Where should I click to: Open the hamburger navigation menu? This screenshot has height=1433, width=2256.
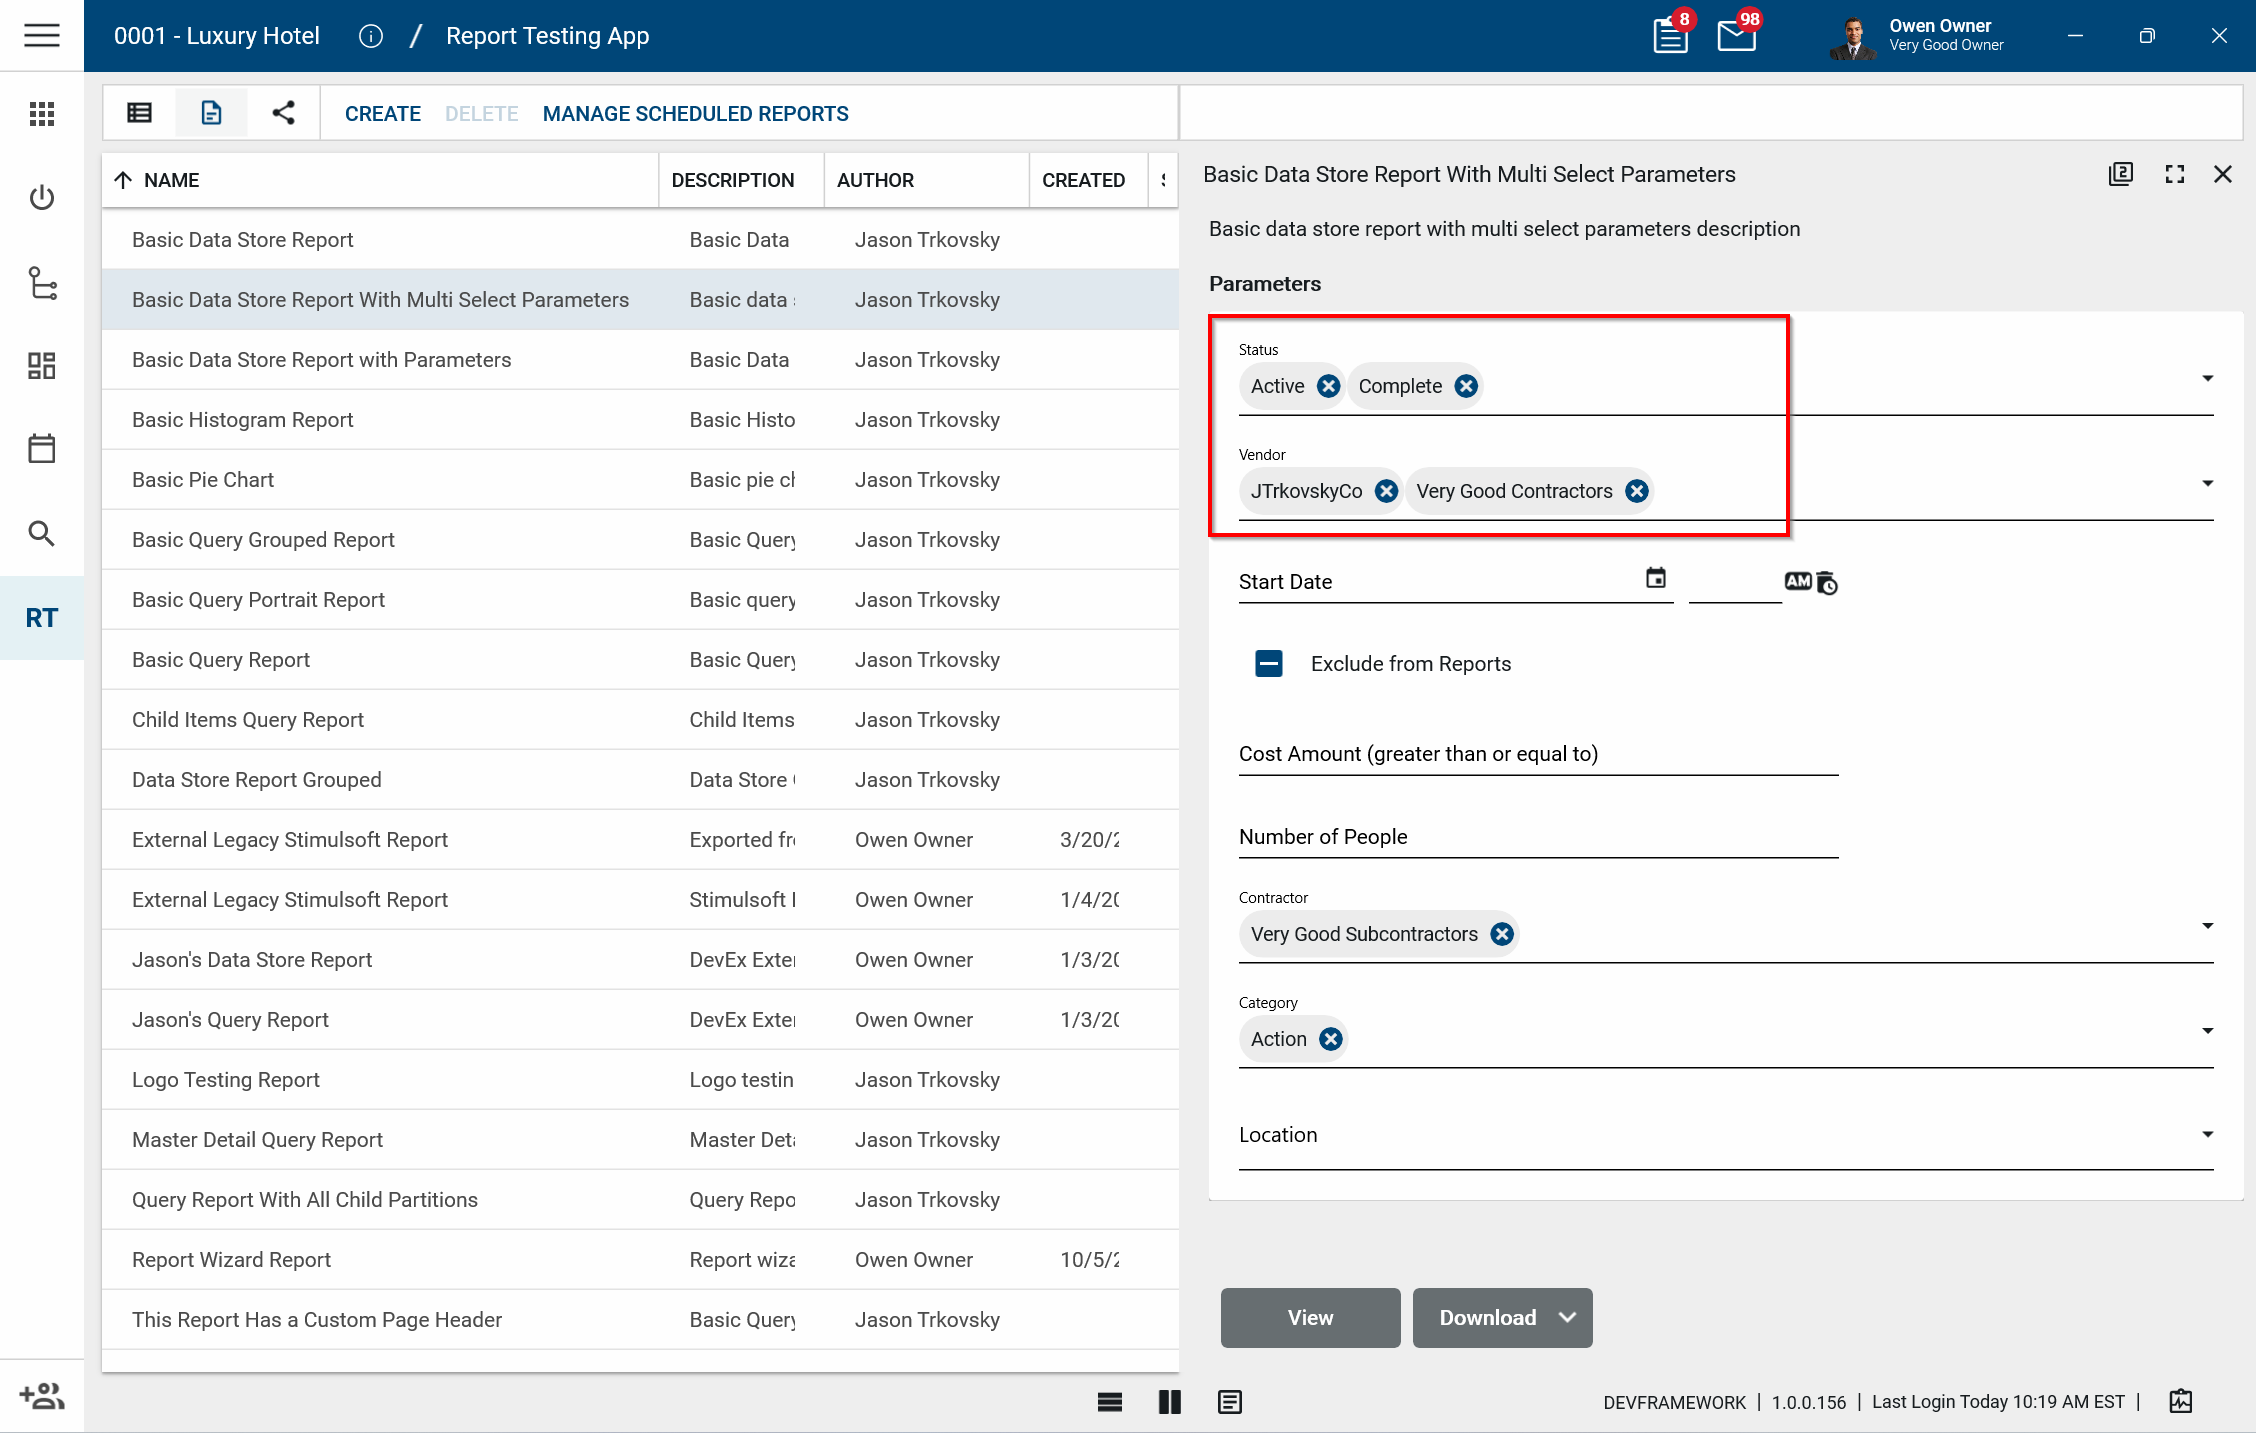42,36
